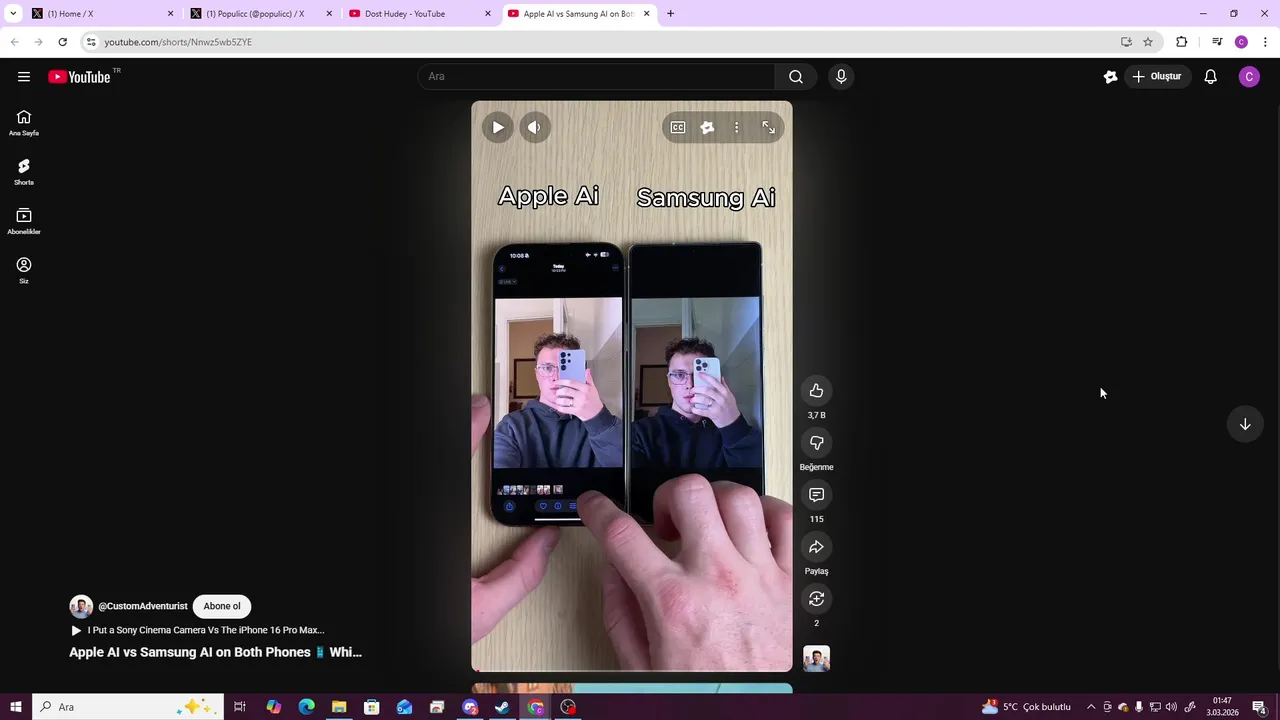
Task: Click the search magnifier button
Action: click(796, 77)
